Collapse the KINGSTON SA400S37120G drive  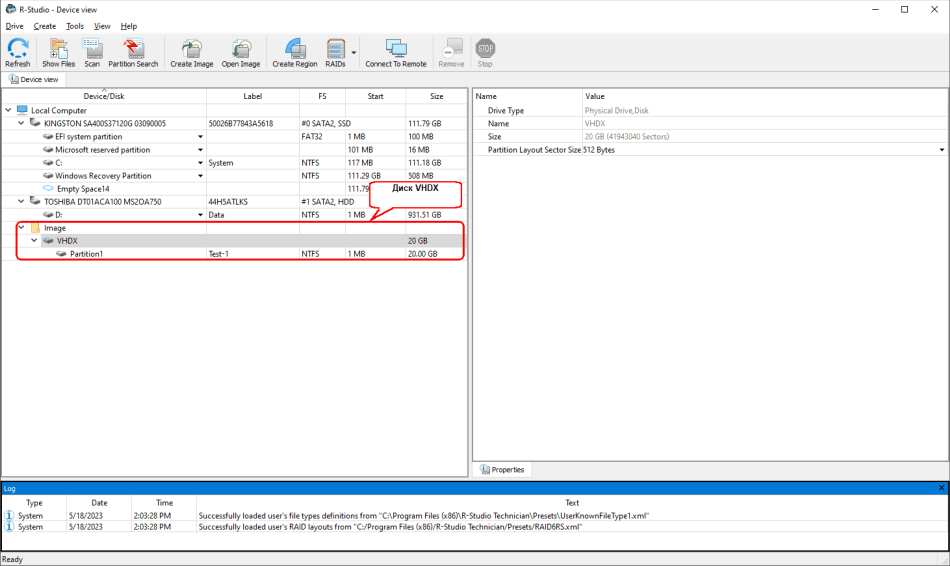click(x=21, y=123)
